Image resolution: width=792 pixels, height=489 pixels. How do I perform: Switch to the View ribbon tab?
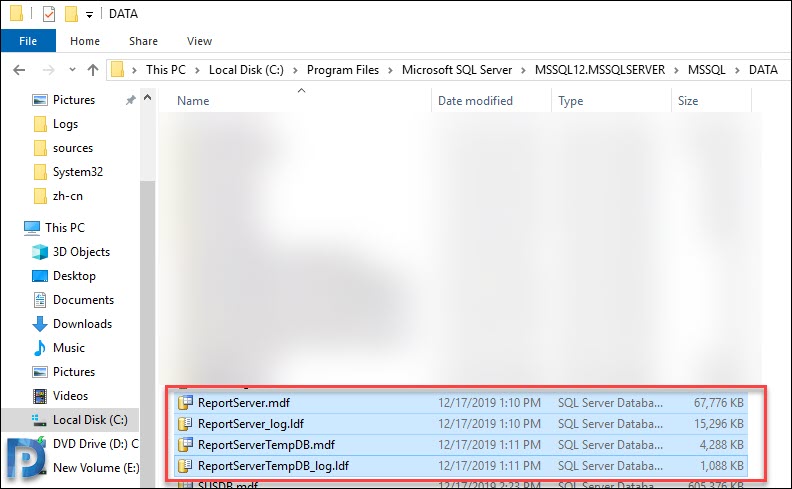pos(200,41)
